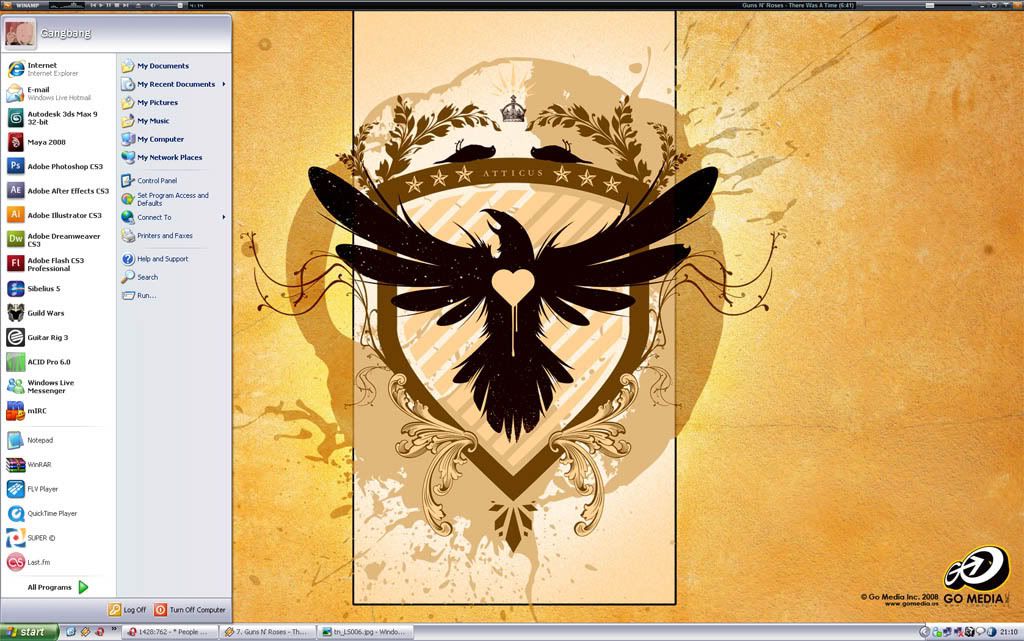Click Log Off button
This screenshot has height=641, width=1024.
click(128, 610)
